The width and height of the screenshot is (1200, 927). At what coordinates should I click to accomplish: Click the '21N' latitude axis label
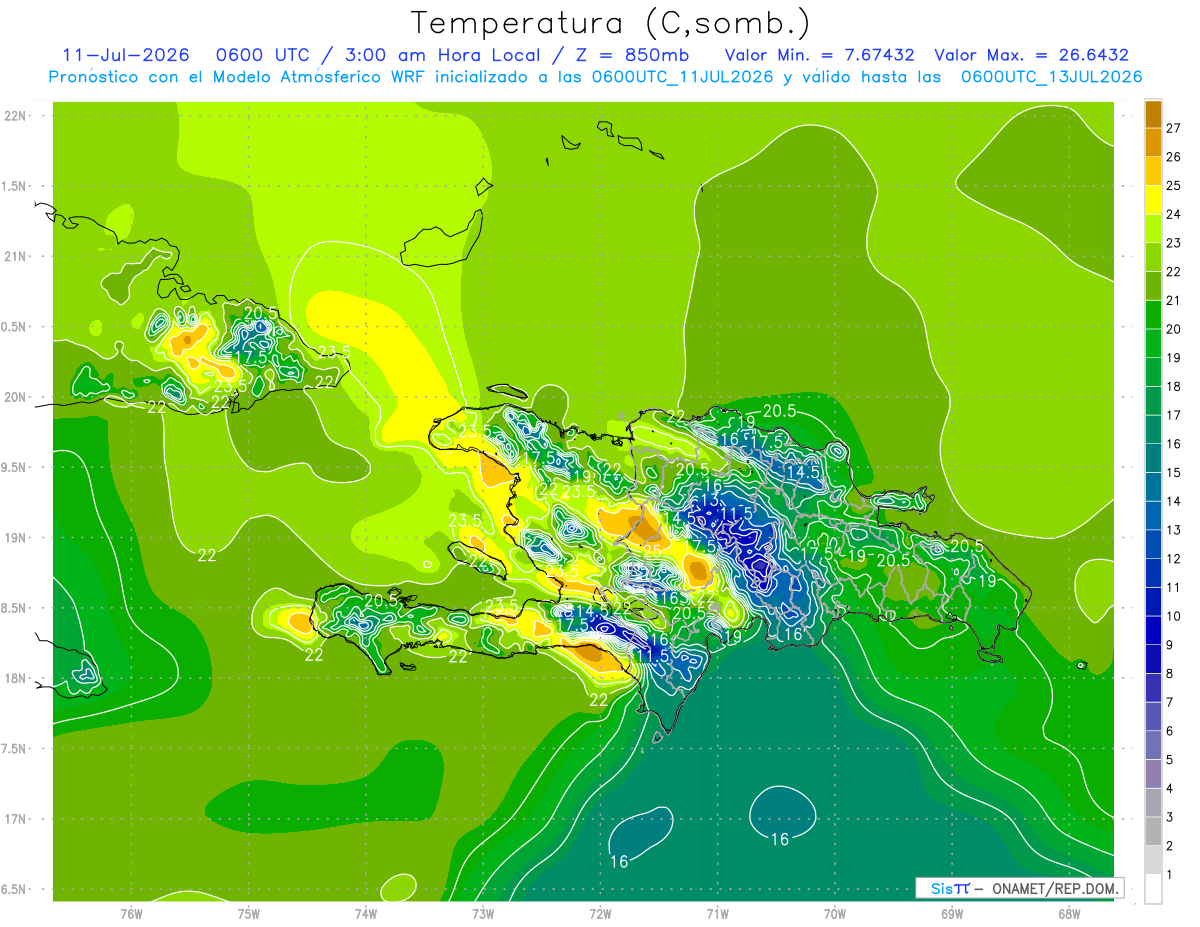15,256
